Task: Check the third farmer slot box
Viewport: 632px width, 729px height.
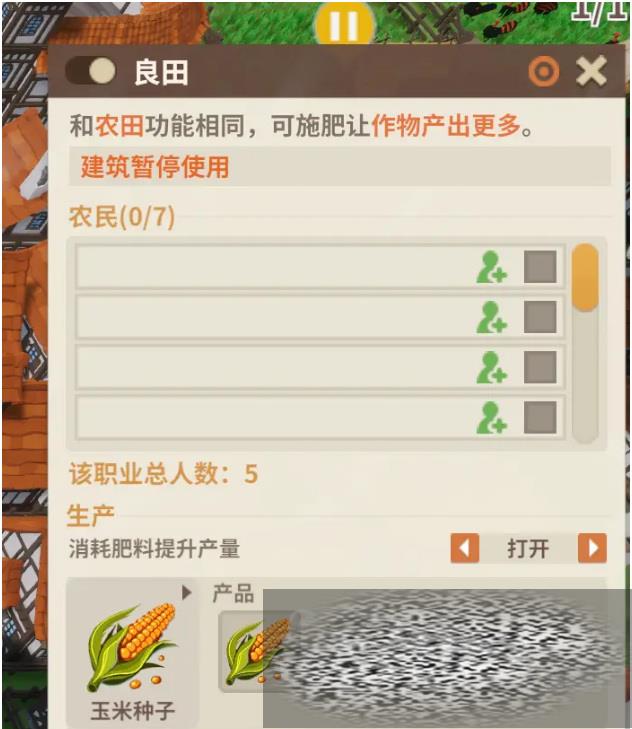Action: pos(540,367)
